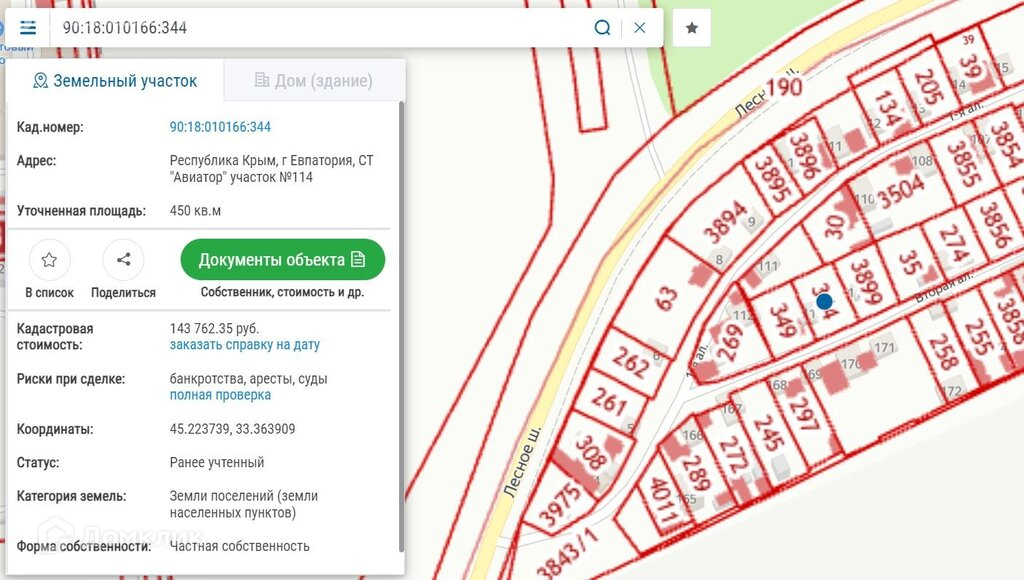Click the star favorites button beside search
Screen dimensions: 1024x580
tap(691, 28)
